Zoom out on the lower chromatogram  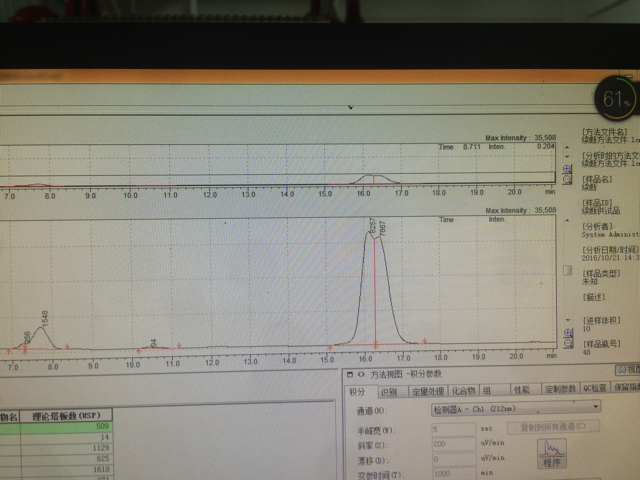[x=568, y=344]
